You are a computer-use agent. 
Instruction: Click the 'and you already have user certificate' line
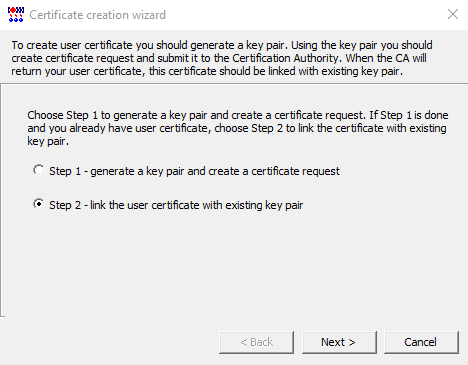(x=237, y=128)
